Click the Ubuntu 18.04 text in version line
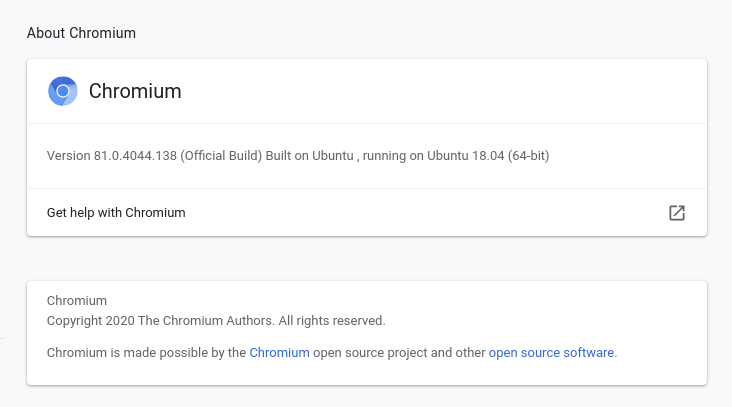The height and width of the screenshot is (407, 732). [465, 155]
